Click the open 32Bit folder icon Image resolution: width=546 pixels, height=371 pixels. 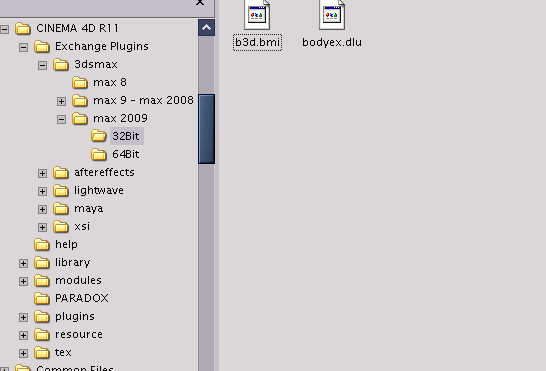coord(99,136)
